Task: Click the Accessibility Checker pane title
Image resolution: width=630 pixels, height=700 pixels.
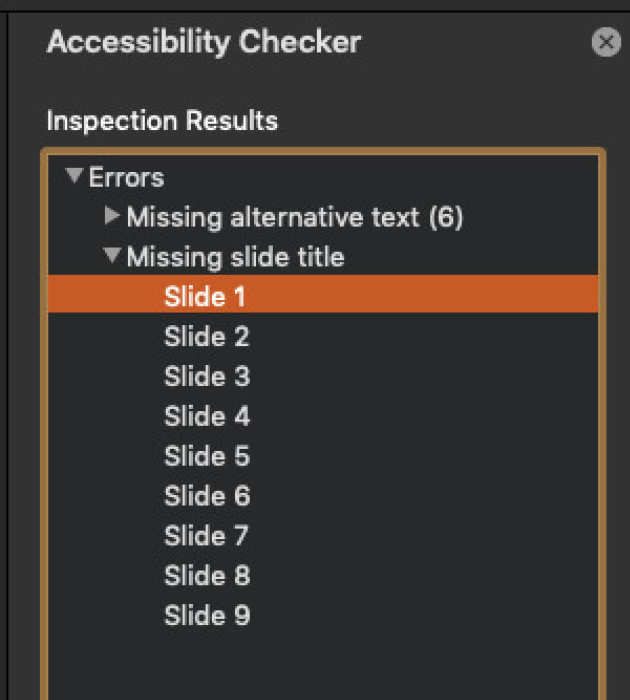Action: (203, 42)
